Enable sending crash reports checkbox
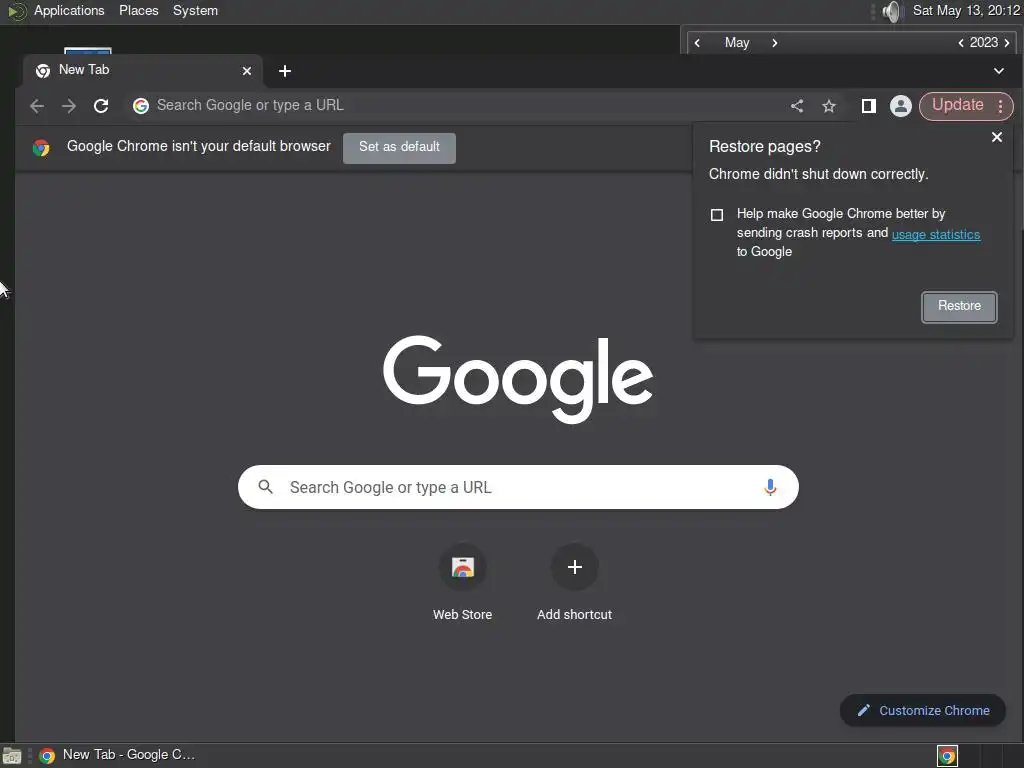1024x768 pixels. click(717, 215)
